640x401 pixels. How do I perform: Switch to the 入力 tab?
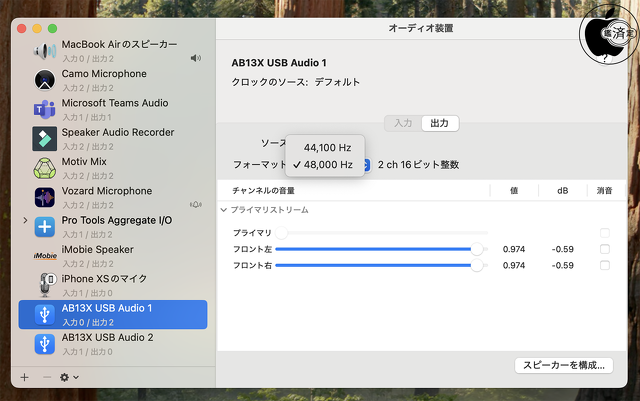[x=403, y=123]
